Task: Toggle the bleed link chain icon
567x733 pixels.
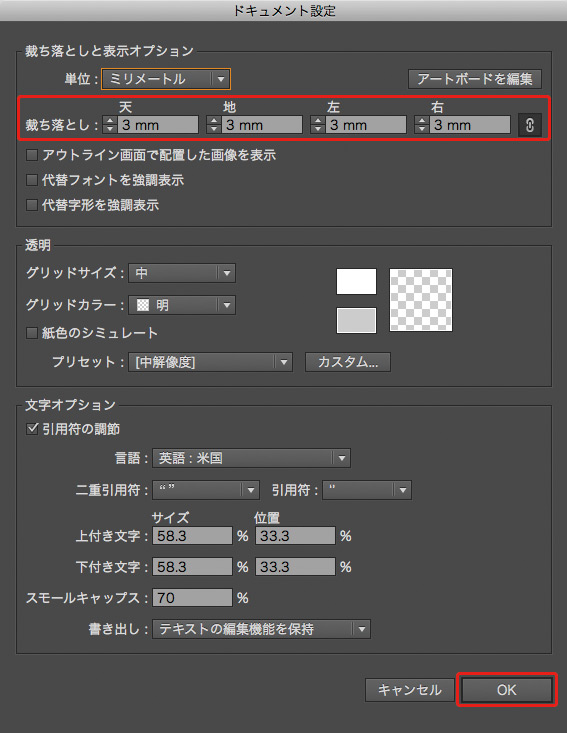Action: pos(530,125)
